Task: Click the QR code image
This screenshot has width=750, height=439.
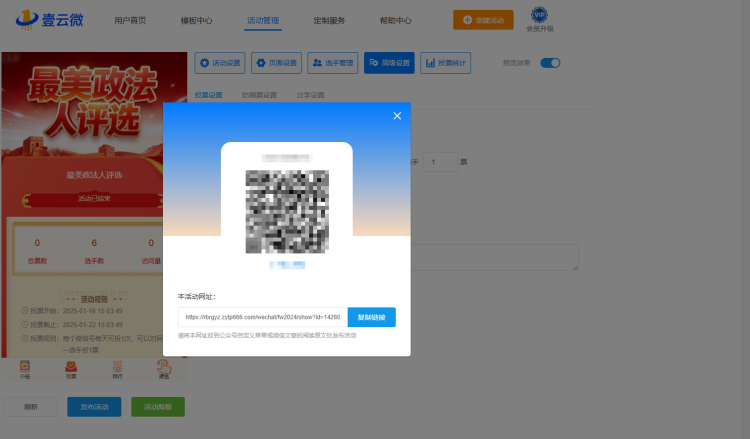Action: tap(287, 211)
